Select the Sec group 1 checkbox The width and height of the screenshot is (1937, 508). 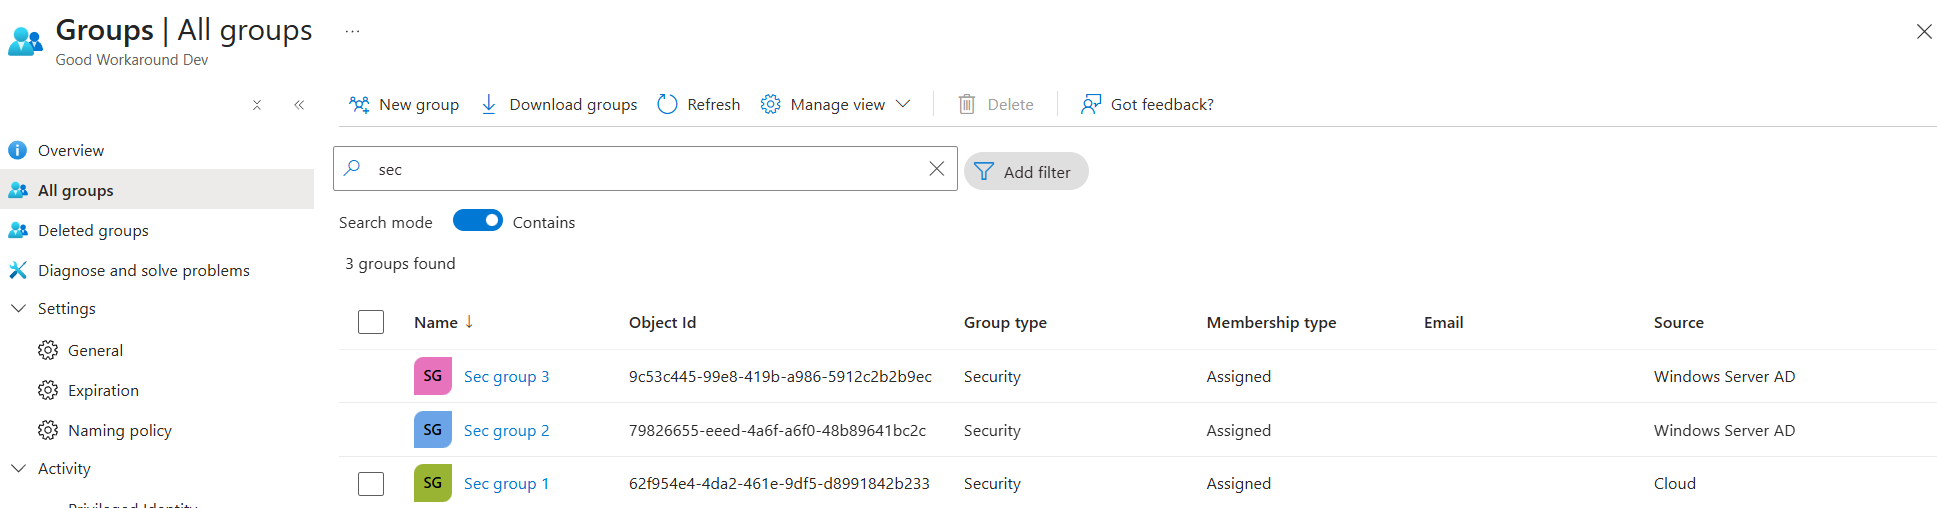[x=371, y=483]
